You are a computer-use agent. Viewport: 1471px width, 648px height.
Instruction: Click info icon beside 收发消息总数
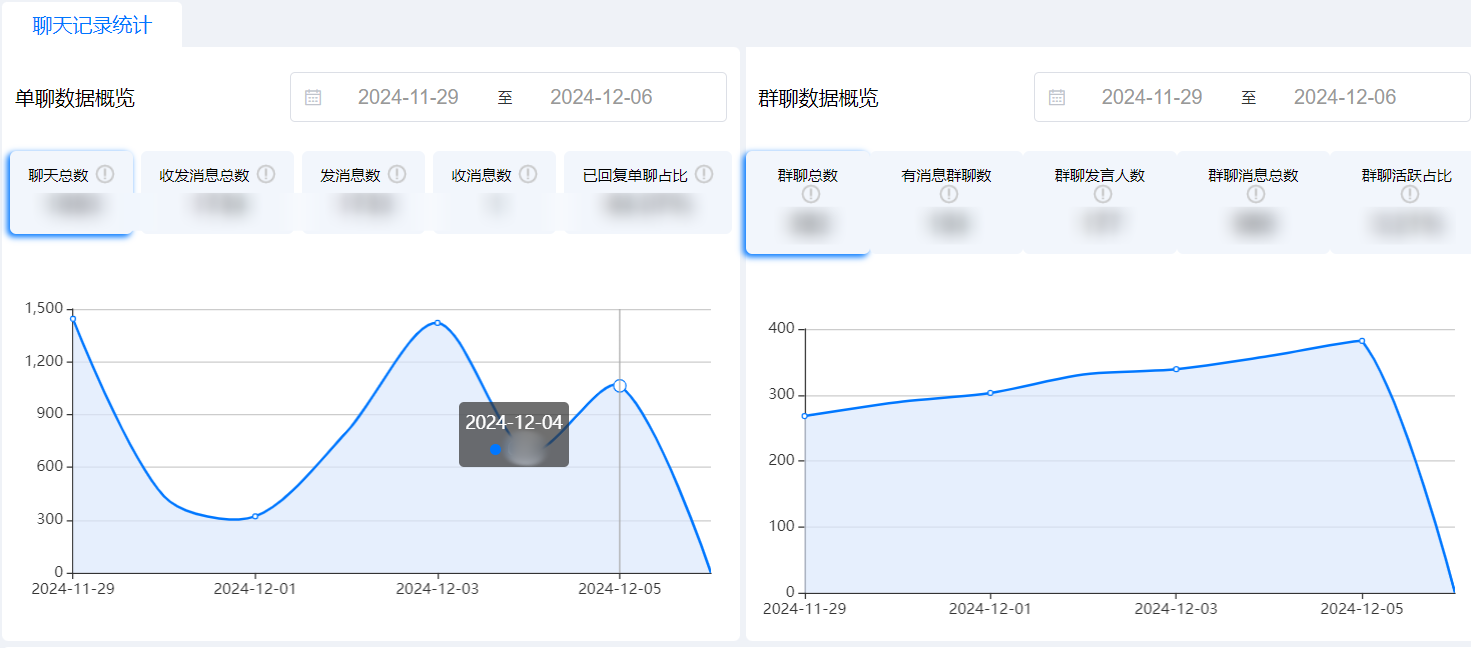[x=266, y=175]
